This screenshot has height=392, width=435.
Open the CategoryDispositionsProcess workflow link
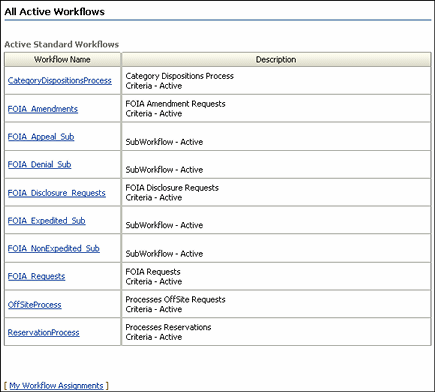[x=60, y=81]
